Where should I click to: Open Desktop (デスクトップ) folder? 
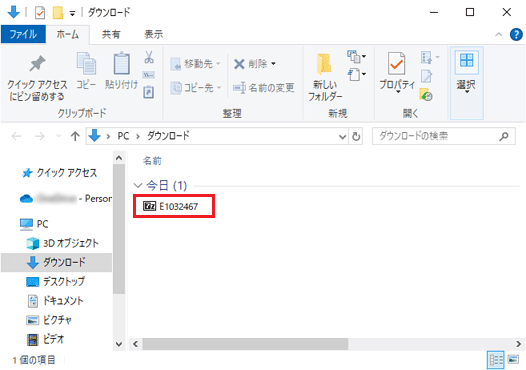click(55, 281)
